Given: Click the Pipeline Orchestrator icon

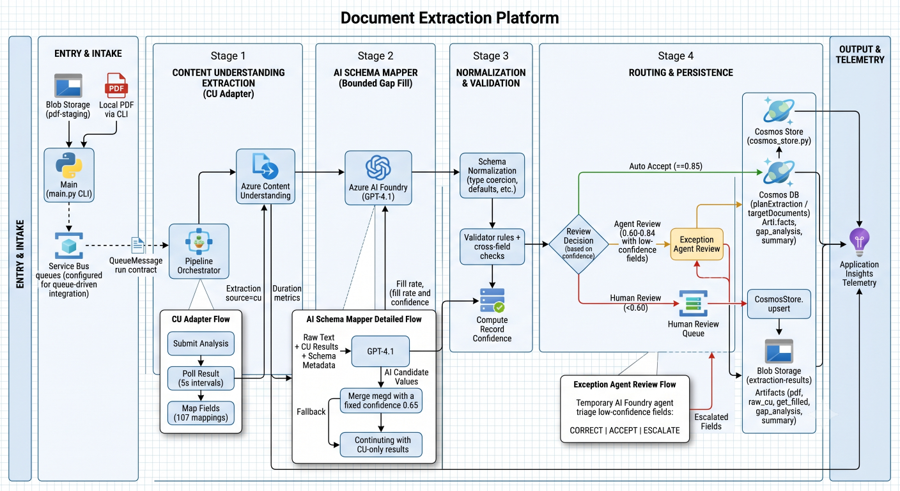Looking at the screenshot, I should click(x=199, y=242).
